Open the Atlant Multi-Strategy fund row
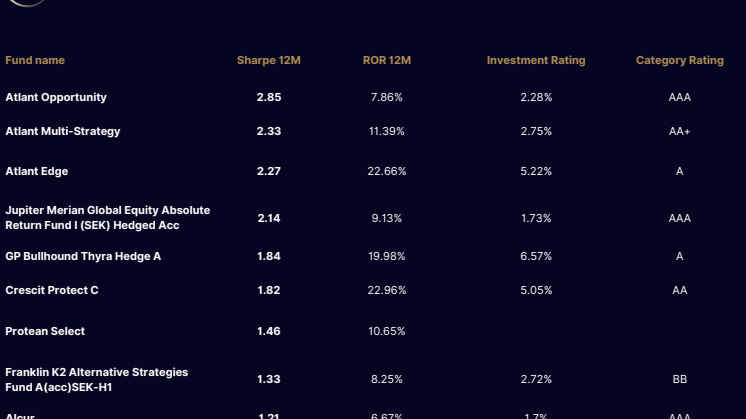This screenshot has width=746, height=419. (63, 132)
